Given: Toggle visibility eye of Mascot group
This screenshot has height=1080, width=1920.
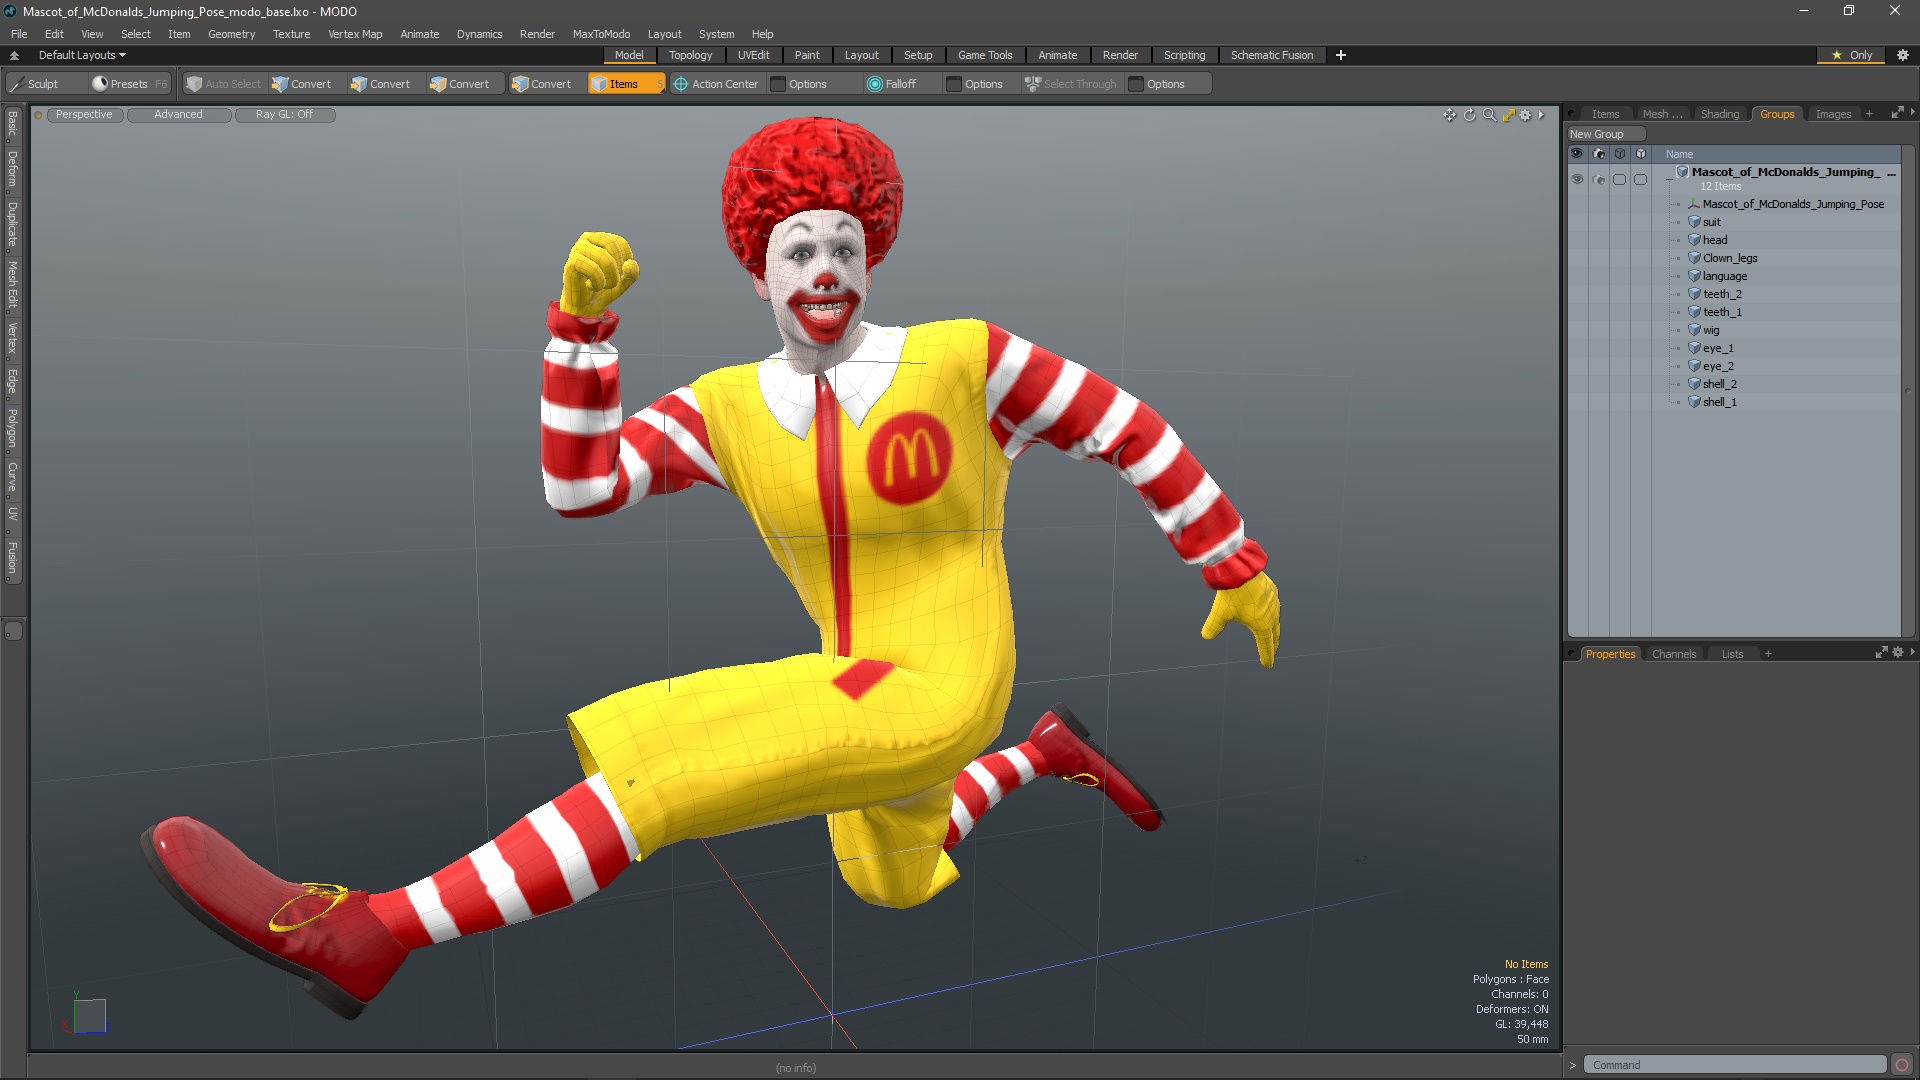Looking at the screenshot, I should pyautogui.click(x=1577, y=179).
